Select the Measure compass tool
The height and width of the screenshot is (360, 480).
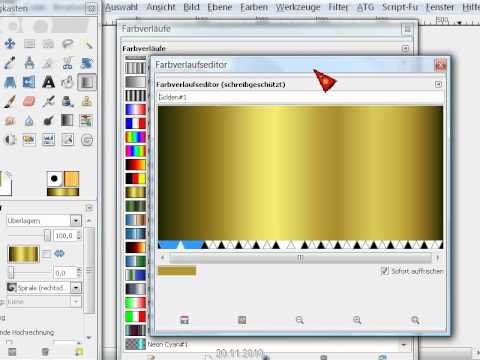coord(29,63)
